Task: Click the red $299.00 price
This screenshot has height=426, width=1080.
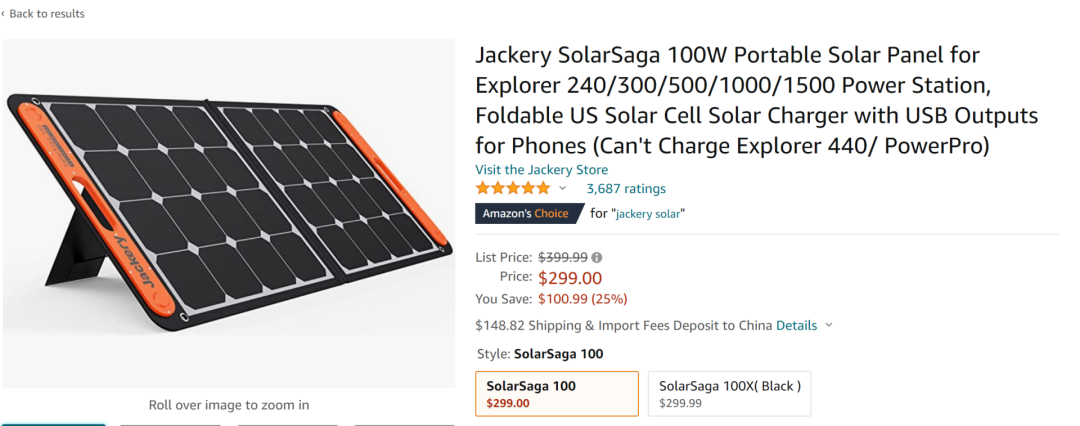Action: tap(570, 278)
